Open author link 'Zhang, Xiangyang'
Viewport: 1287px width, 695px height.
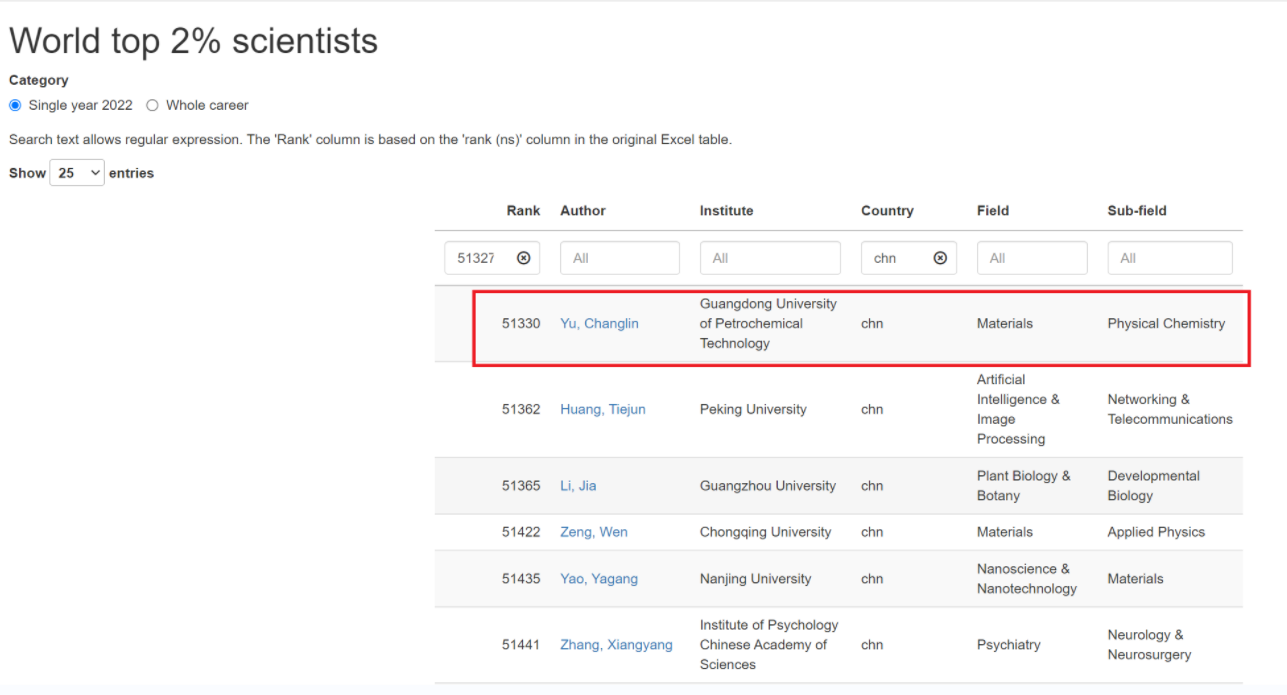click(616, 645)
